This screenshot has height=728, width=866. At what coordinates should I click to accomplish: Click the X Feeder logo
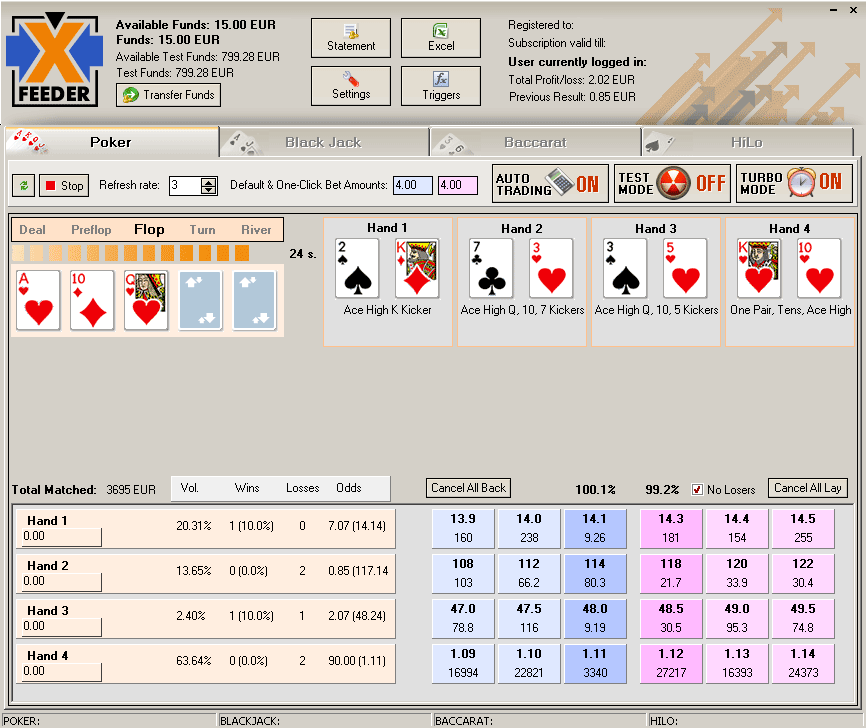pos(55,59)
